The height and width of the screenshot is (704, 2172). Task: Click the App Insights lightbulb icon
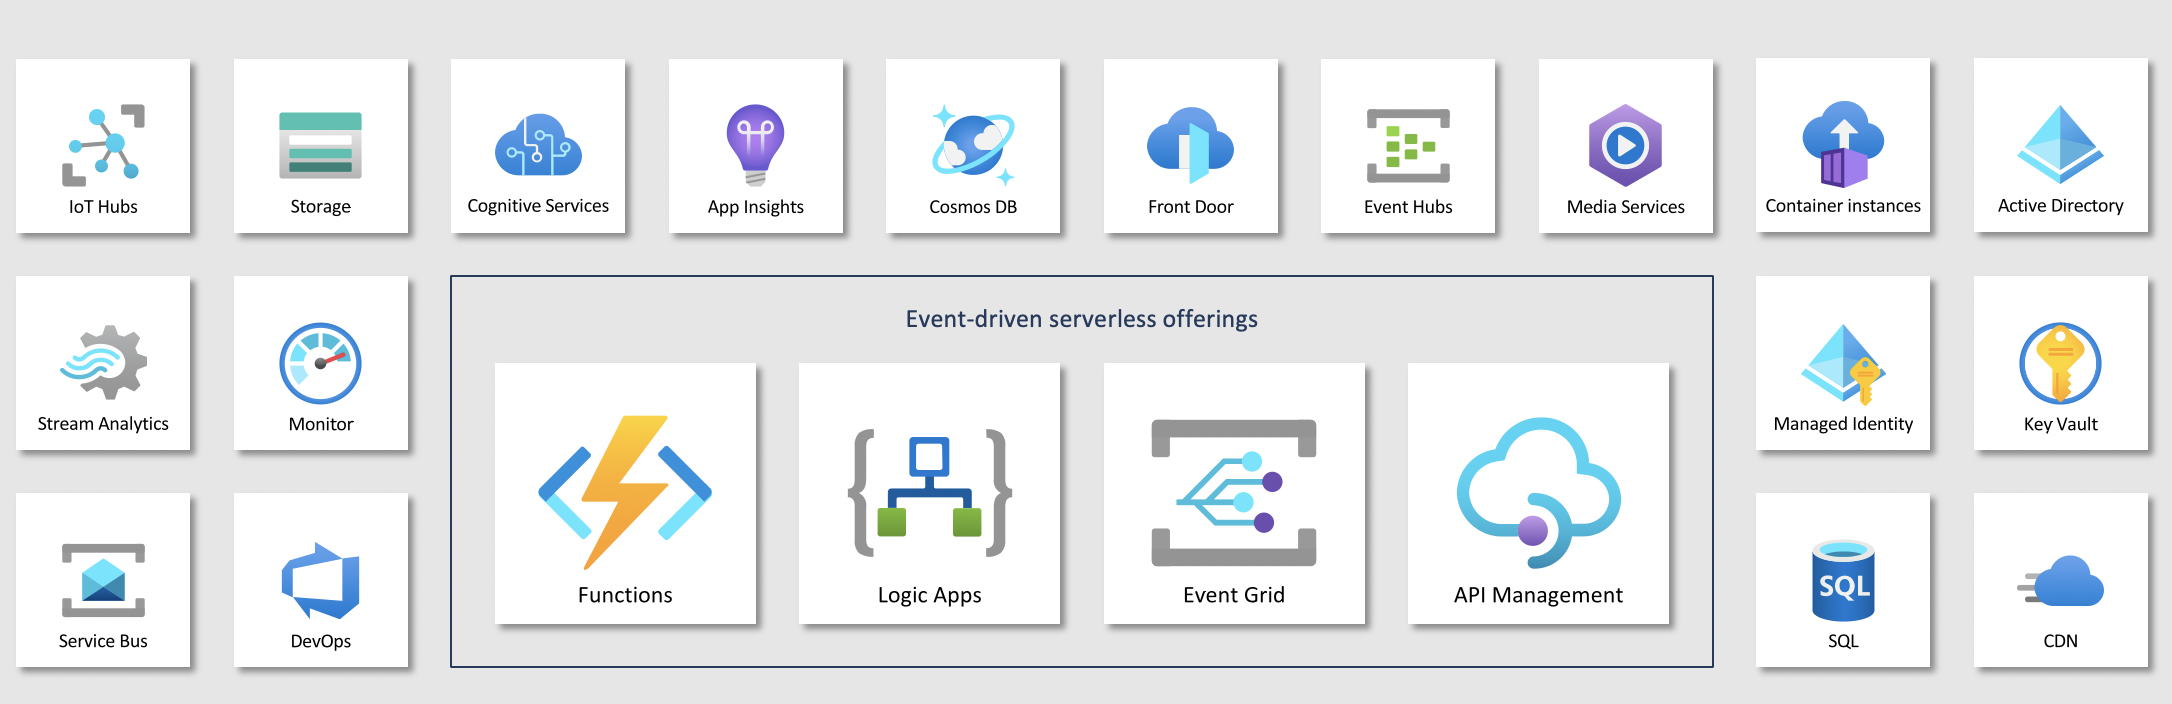coord(755,145)
